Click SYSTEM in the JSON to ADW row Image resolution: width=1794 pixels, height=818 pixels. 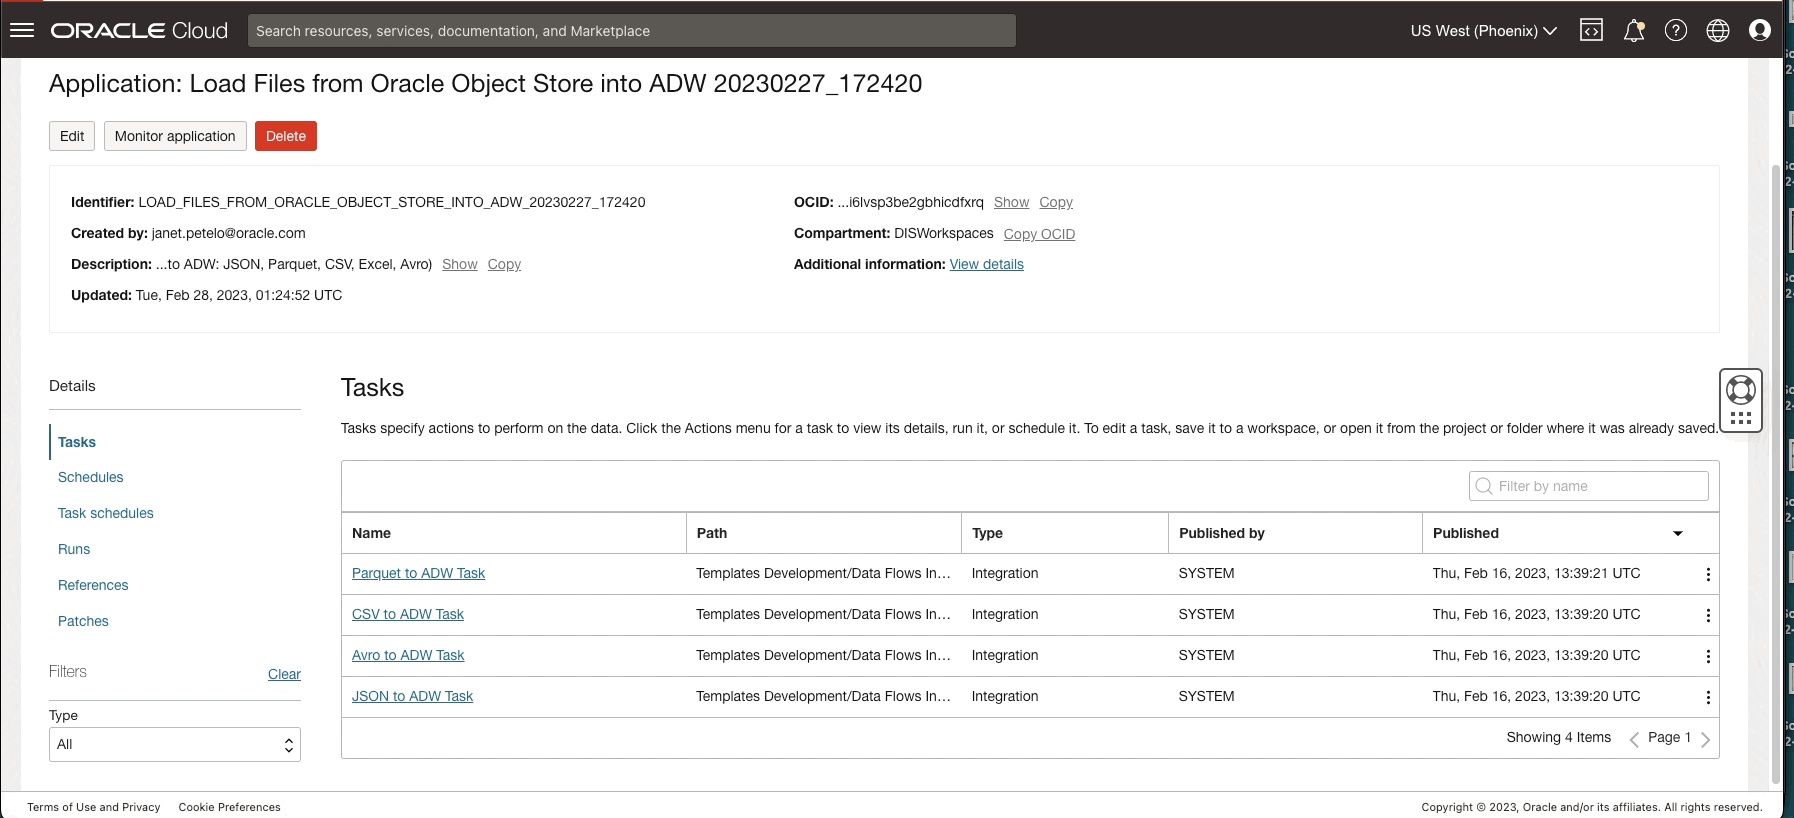[1206, 696]
